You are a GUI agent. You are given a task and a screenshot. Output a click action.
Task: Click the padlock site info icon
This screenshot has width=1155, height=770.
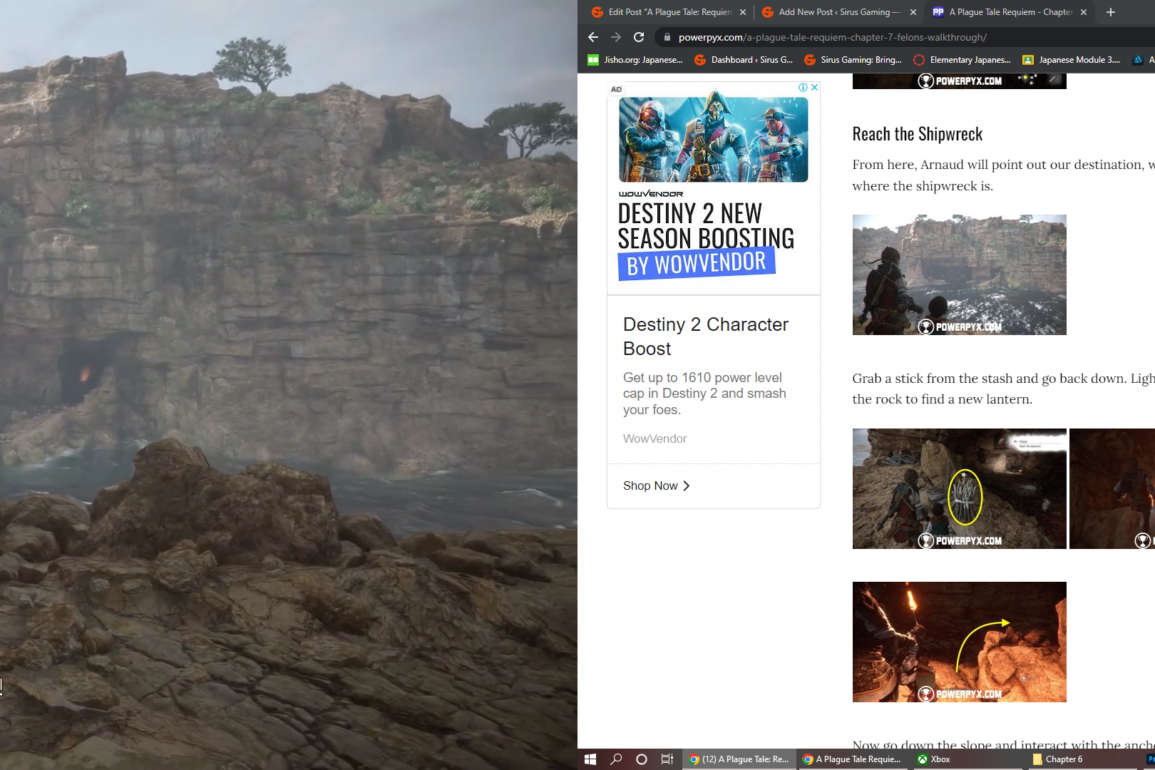coord(666,37)
